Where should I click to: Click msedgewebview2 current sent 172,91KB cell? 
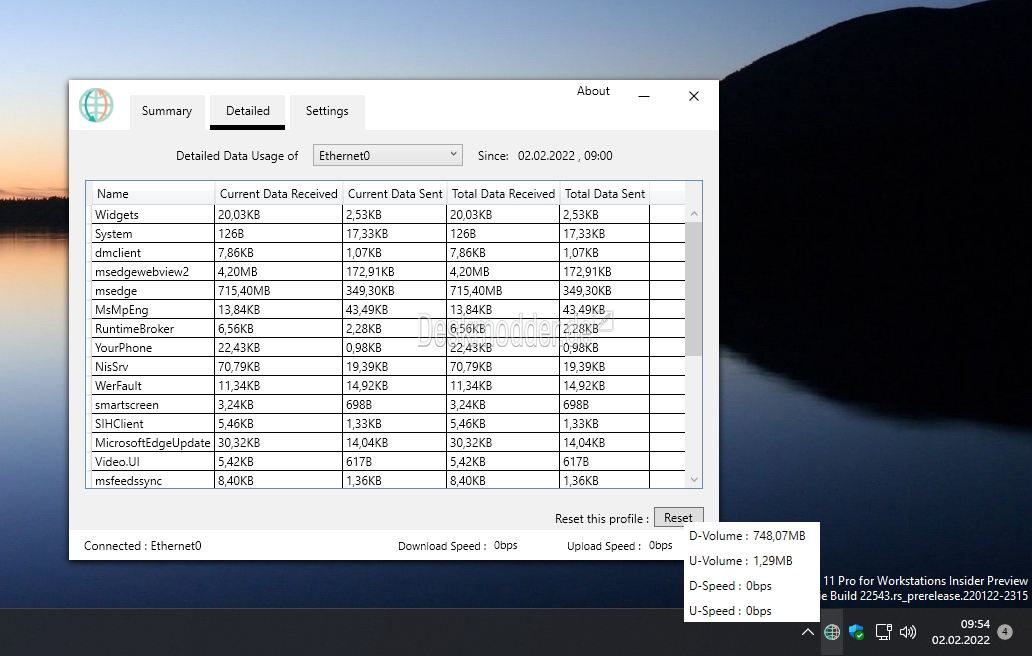[x=395, y=272]
